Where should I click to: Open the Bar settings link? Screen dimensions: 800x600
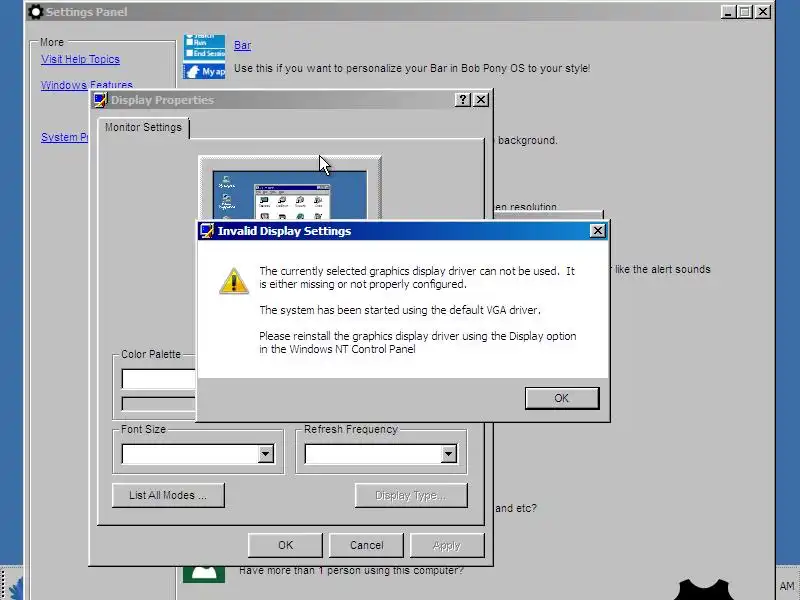pos(242,45)
